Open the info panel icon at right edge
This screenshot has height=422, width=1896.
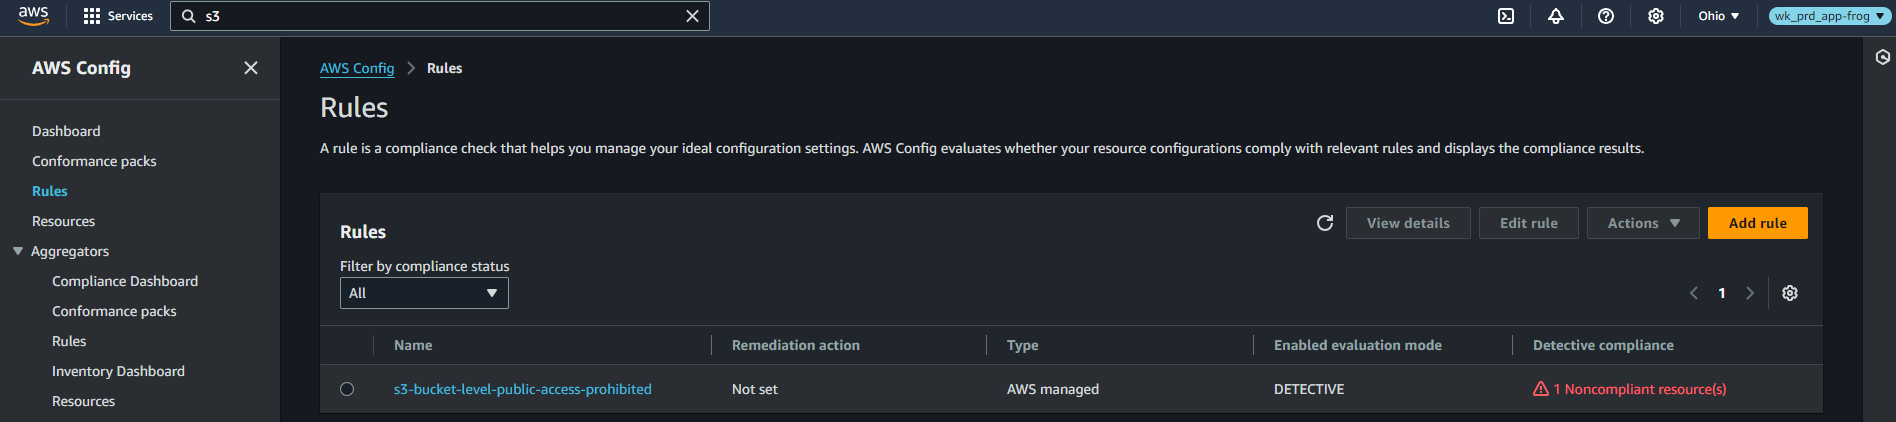(1883, 58)
